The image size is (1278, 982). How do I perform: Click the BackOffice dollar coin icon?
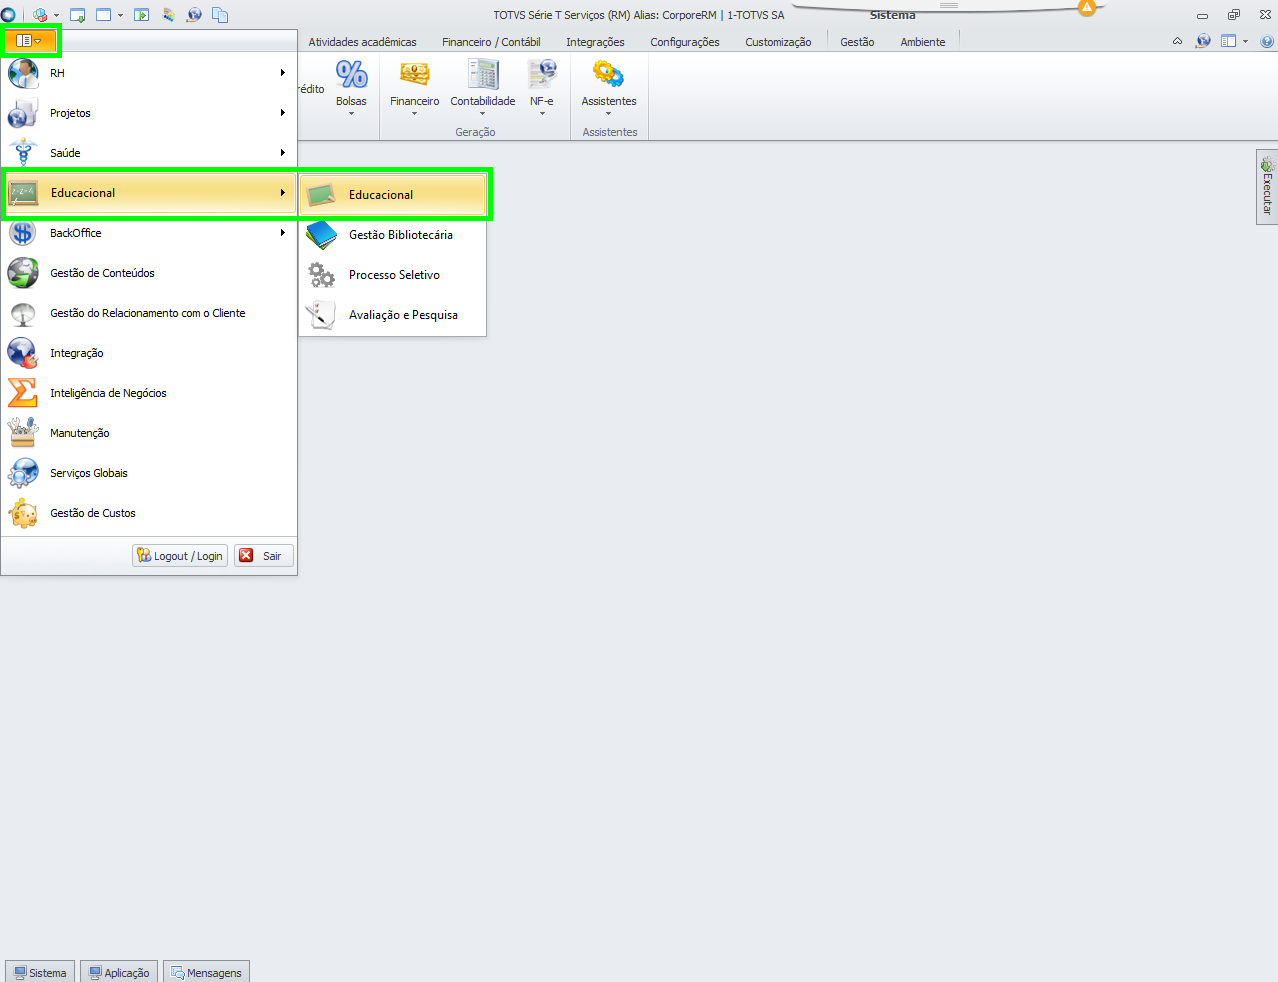click(23, 233)
